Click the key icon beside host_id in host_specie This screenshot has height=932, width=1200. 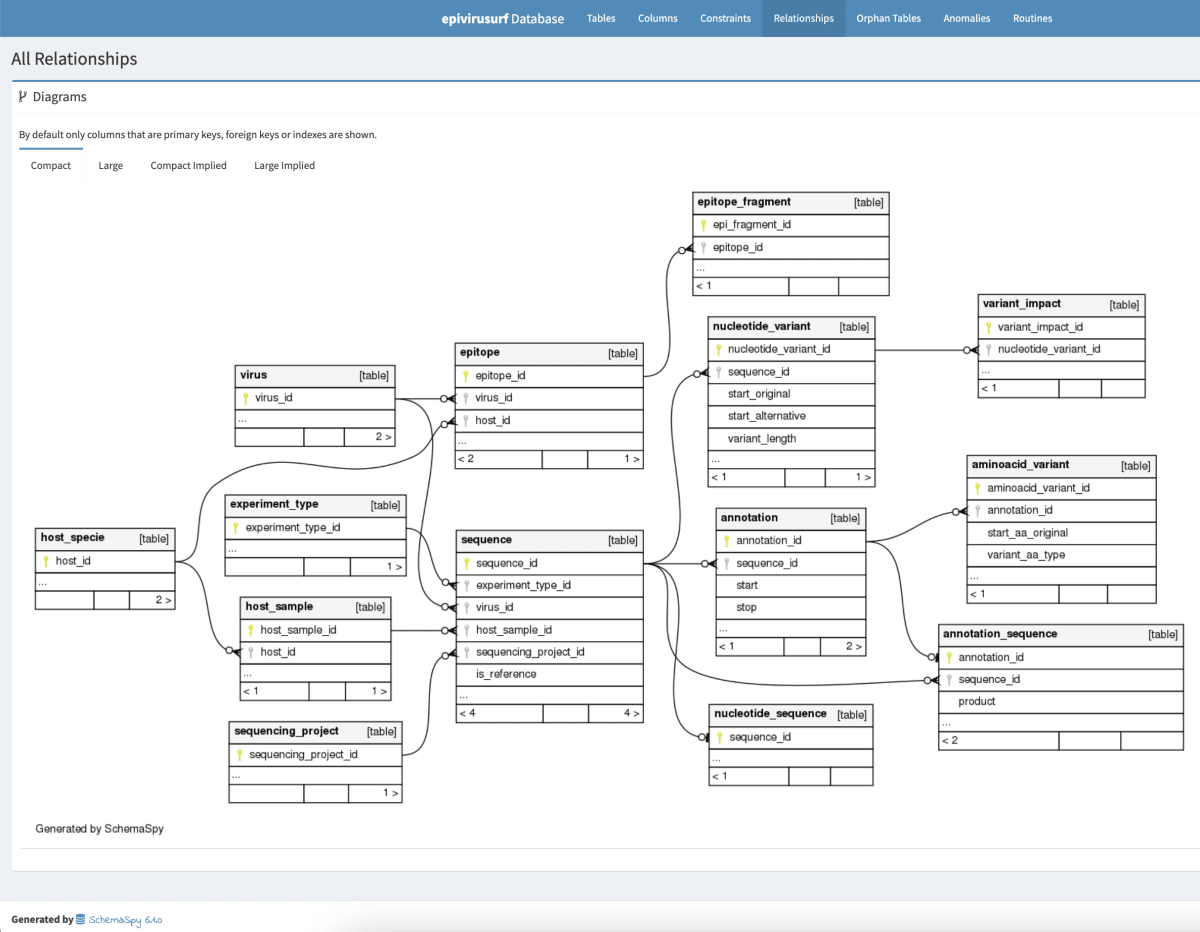click(45, 561)
